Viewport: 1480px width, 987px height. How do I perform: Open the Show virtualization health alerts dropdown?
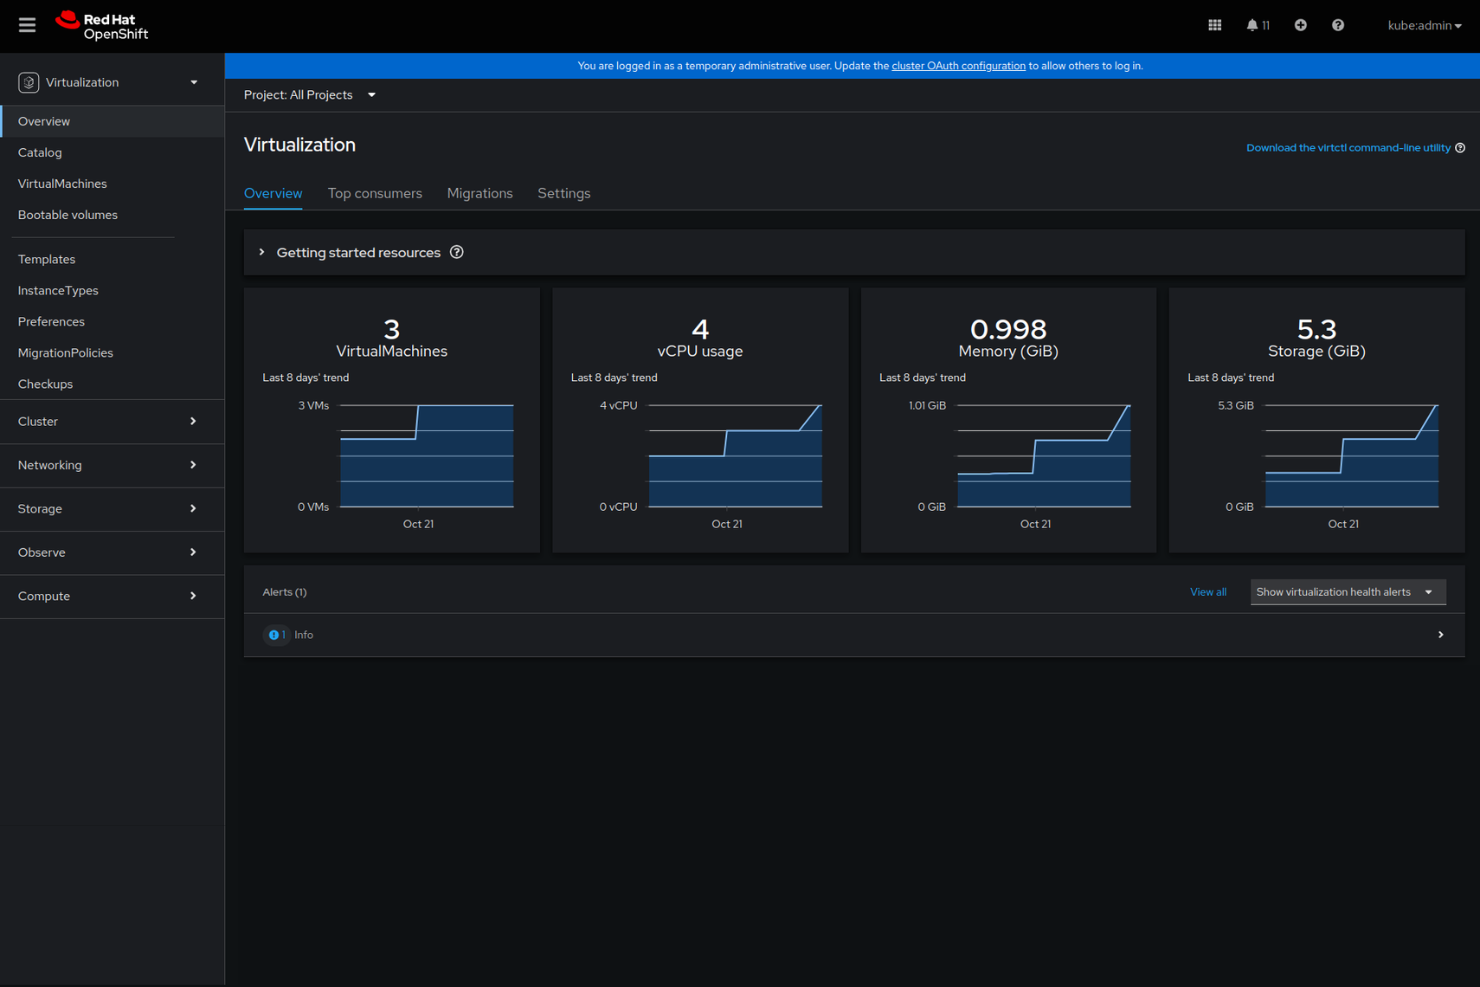pyautogui.click(x=1347, y=591)
